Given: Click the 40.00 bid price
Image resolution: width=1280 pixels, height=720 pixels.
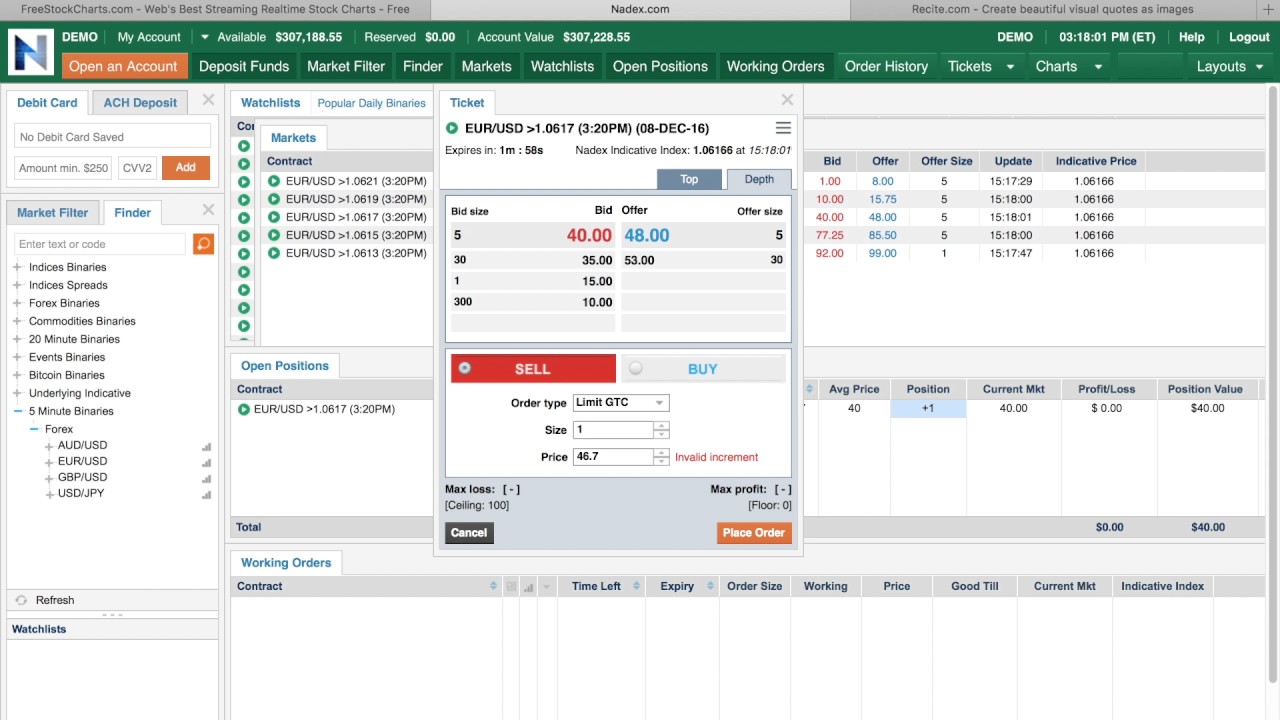Looking at the screenshot, I should (x=589, y=235).
